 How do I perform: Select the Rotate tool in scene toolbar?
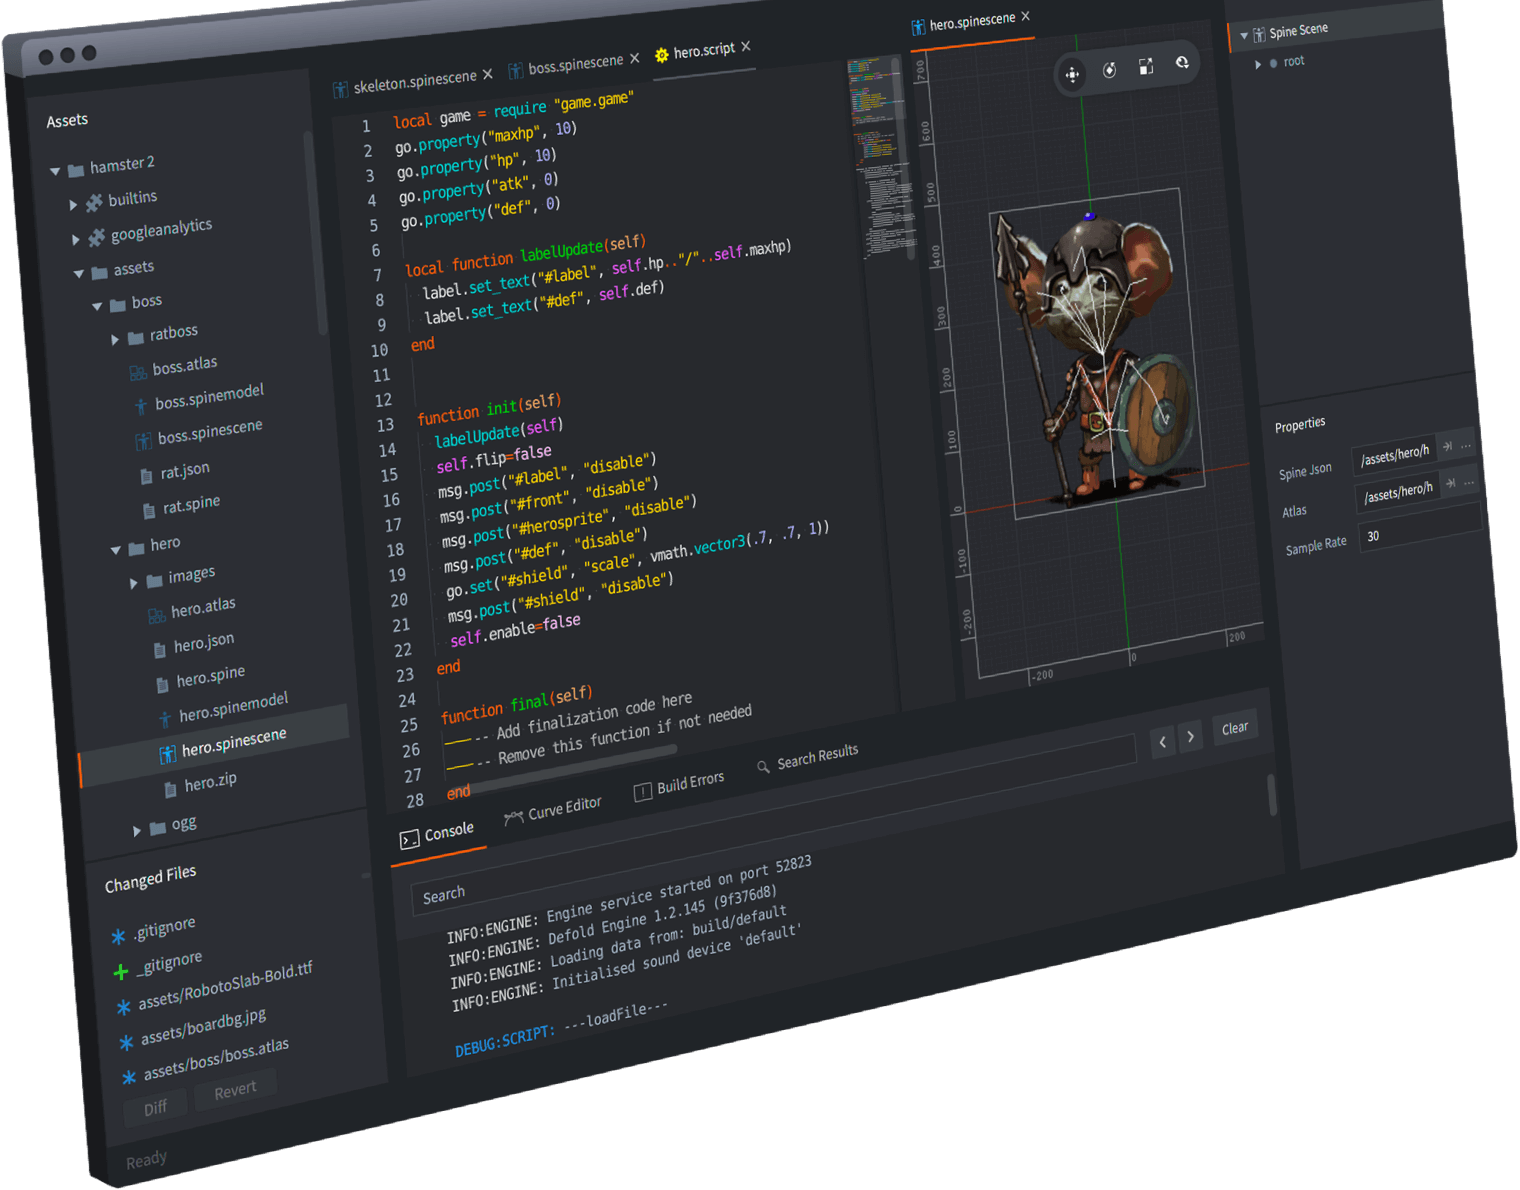(1109, 70)
